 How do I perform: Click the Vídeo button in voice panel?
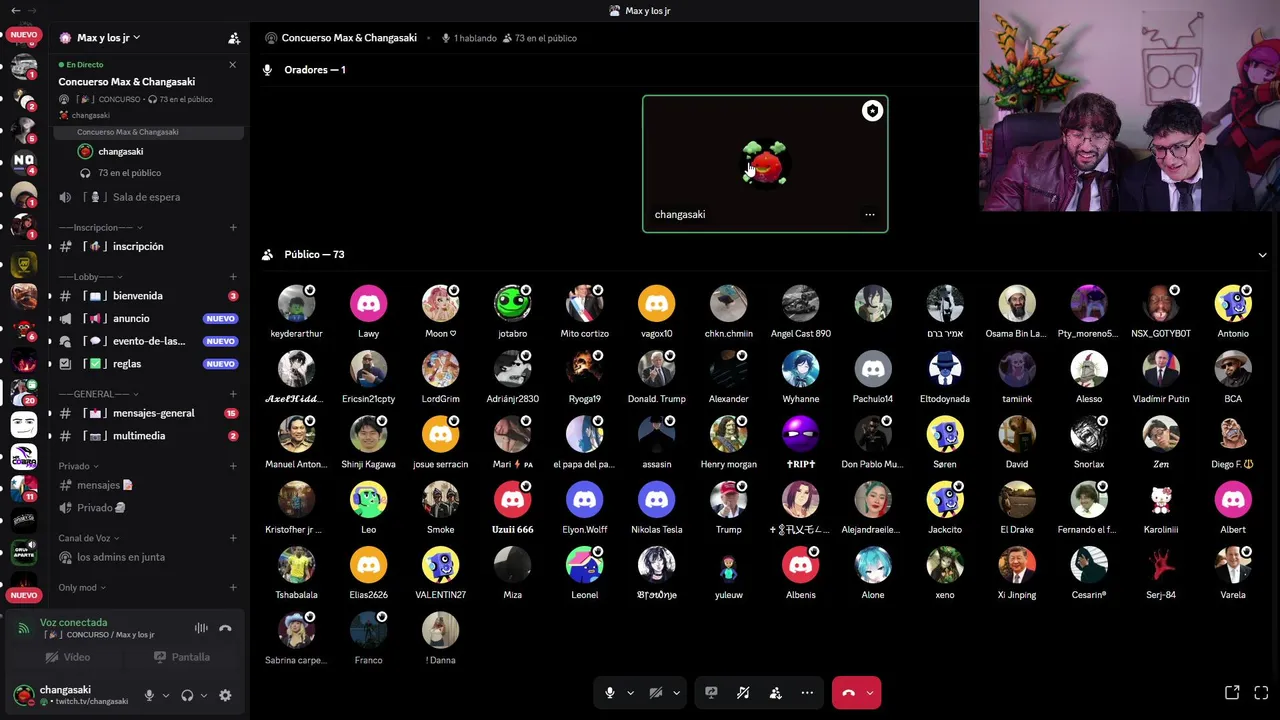(x=68, y=657)
